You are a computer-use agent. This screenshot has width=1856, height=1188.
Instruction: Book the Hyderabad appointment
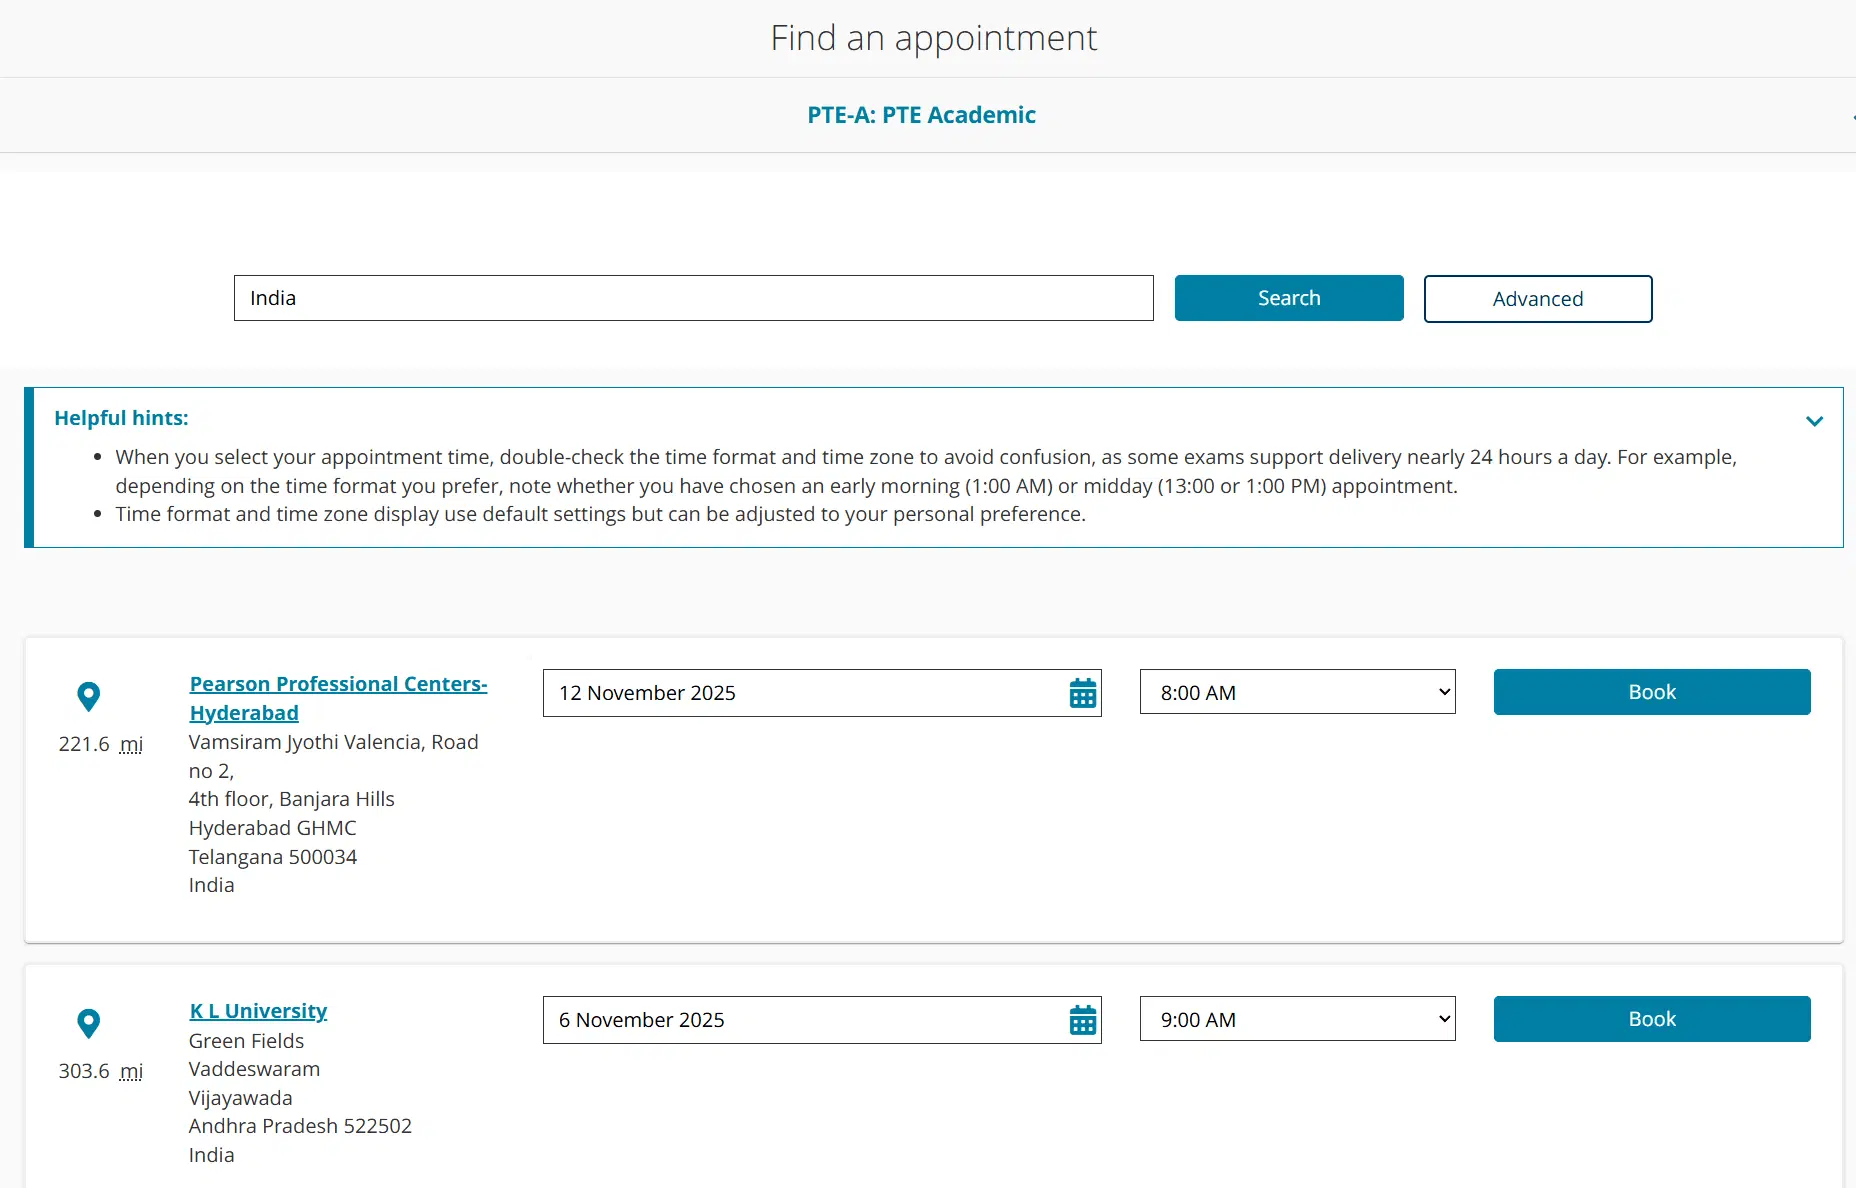tap(1651, 691)
